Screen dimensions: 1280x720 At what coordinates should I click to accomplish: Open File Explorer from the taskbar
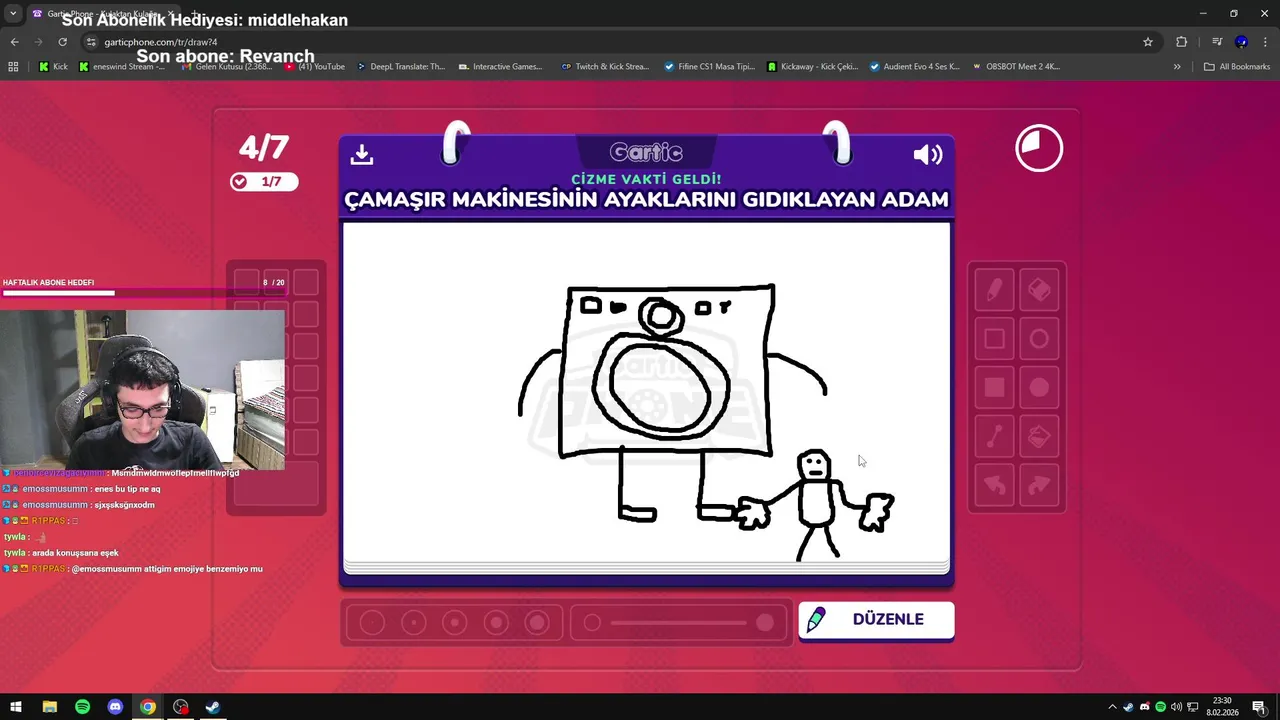click(49, 707)
